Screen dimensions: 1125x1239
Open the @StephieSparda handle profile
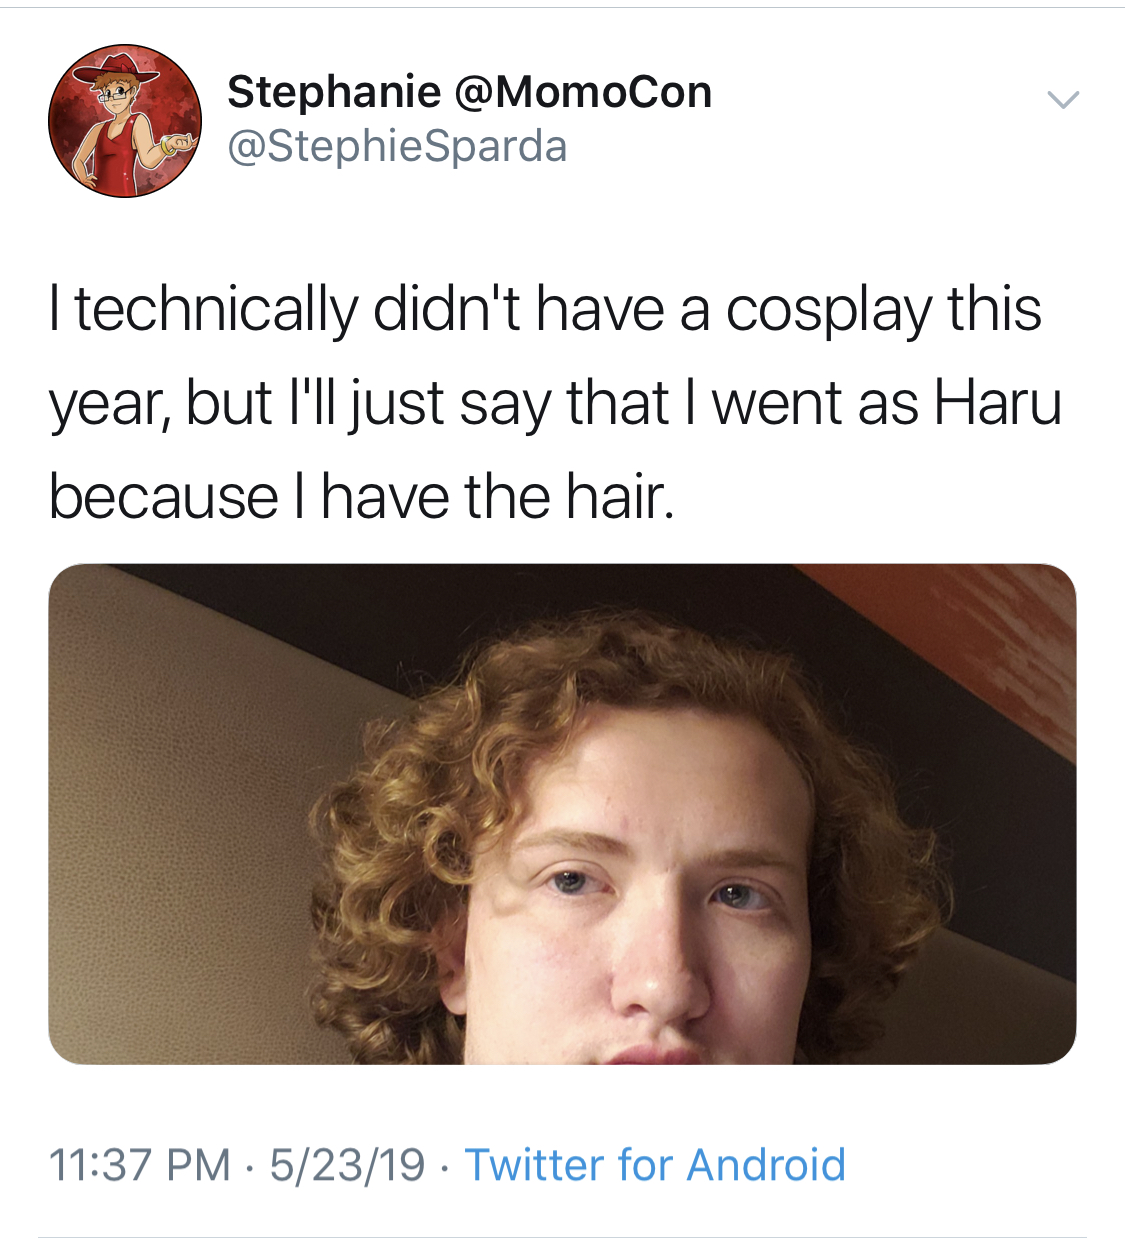pos(397,147)
